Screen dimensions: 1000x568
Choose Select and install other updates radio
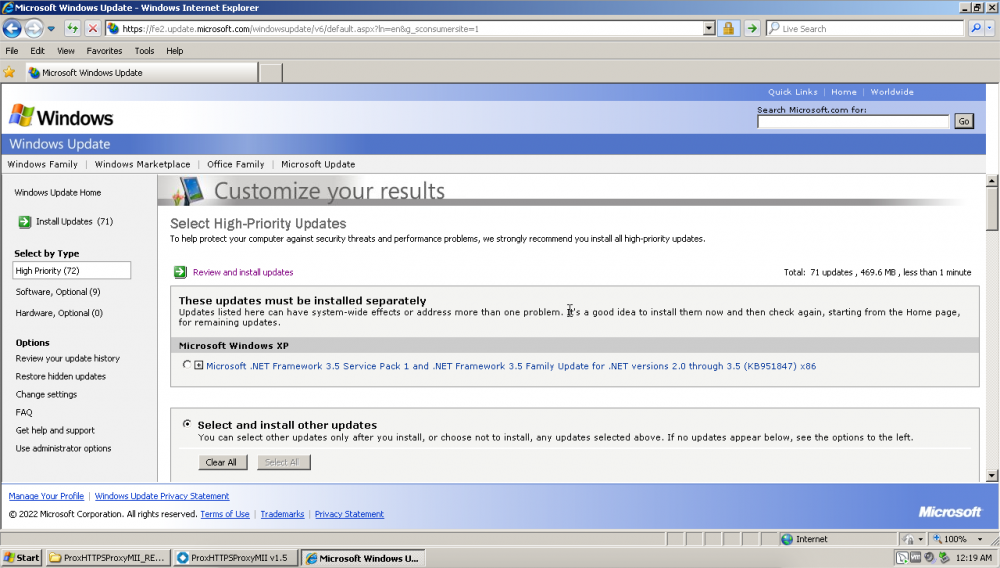(x=187, y=423)
